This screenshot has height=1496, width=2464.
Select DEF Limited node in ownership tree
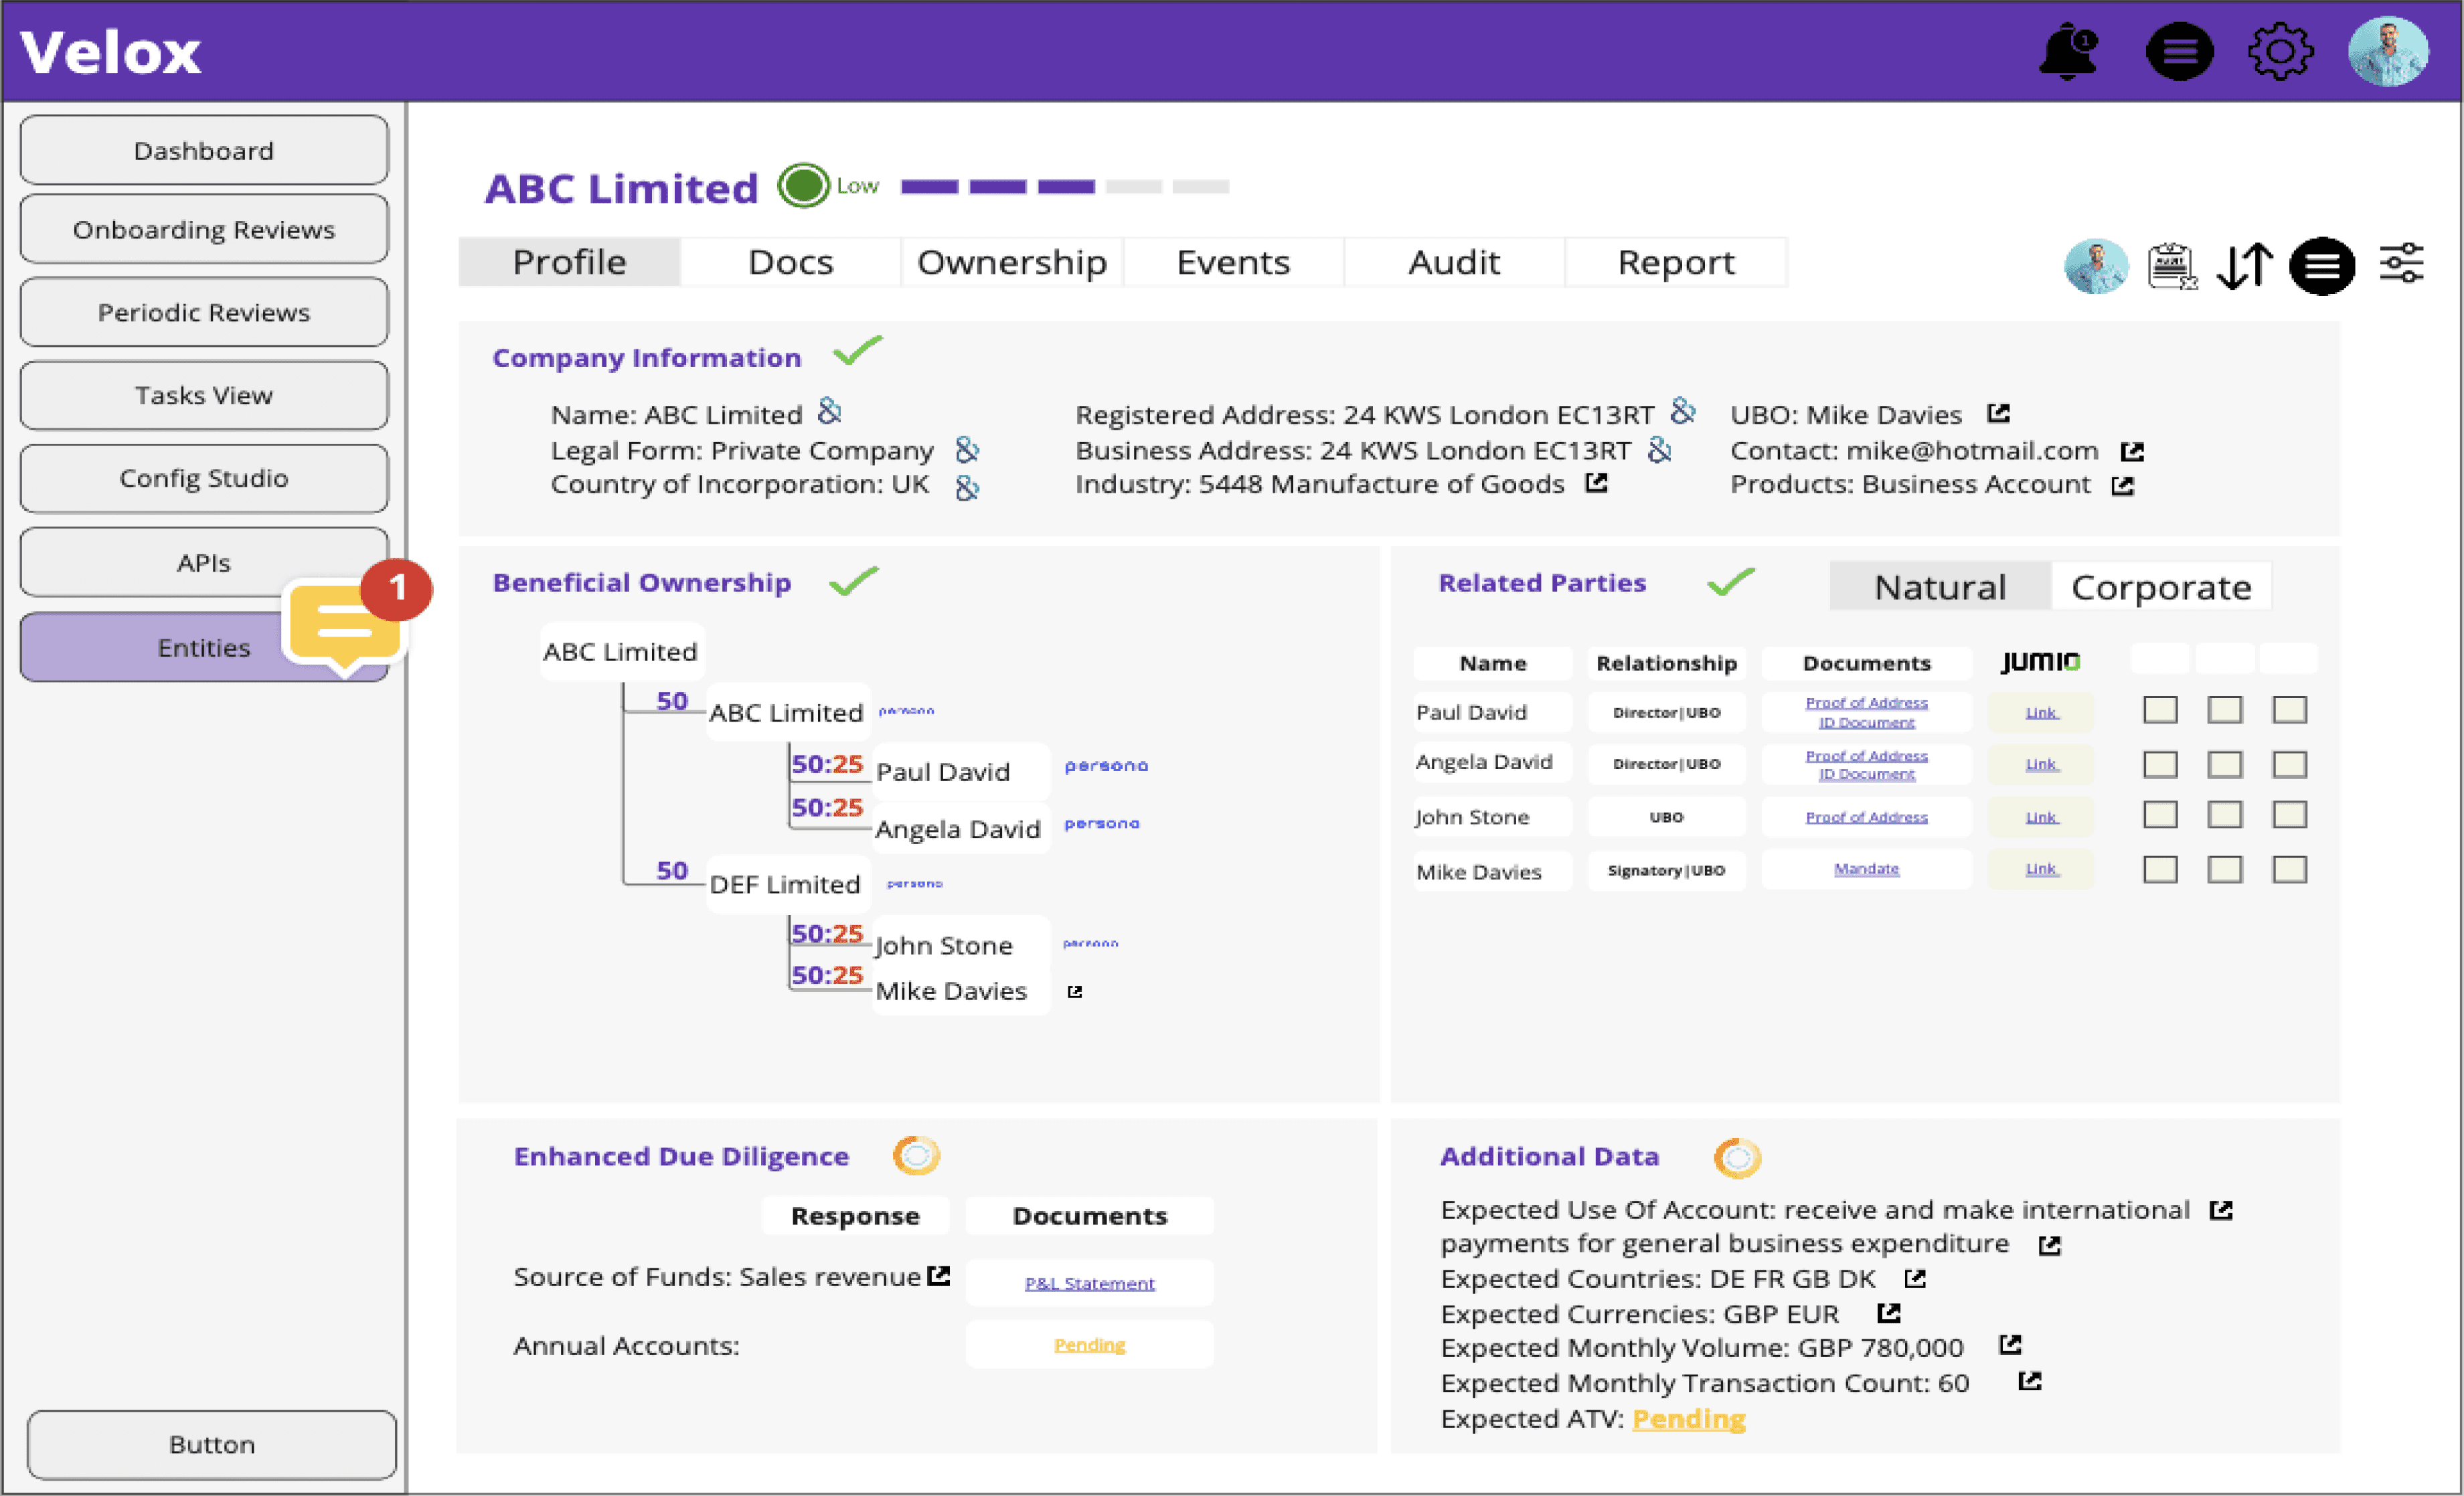786,885
